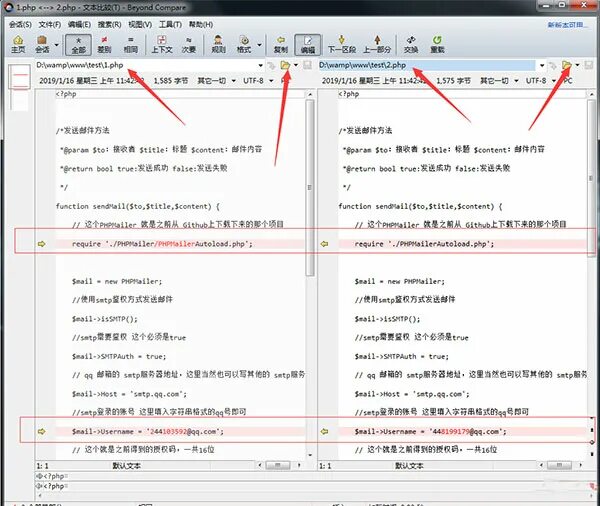Click the left pane vertical scrollbar thumb
600x506 pixels.
click(x=310, y=188)
